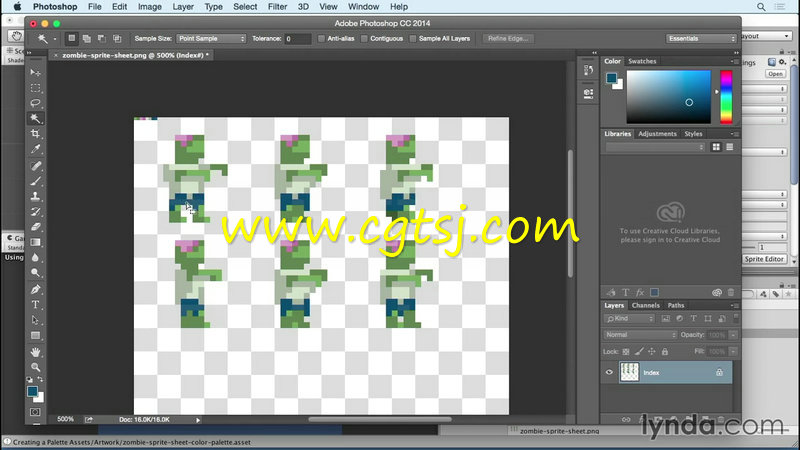The height and width of the screenshot is (450, 800).
Task: Switch to the Adjustments tab
Action: [657, 134]
